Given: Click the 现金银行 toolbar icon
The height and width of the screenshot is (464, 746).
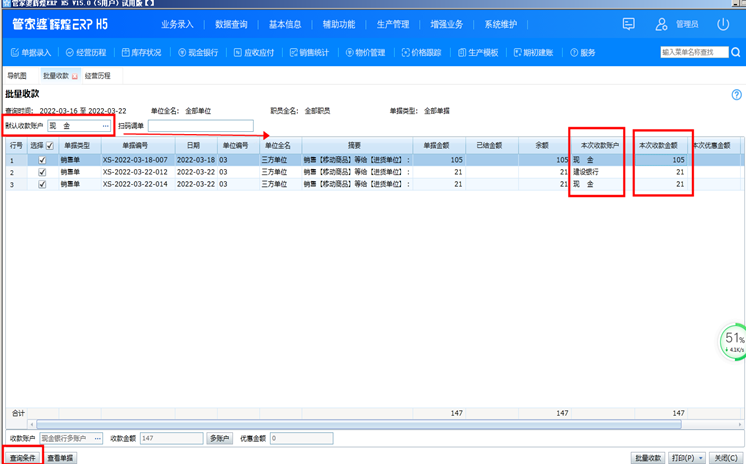Looking at the screenshot, I should click(198, 52).
